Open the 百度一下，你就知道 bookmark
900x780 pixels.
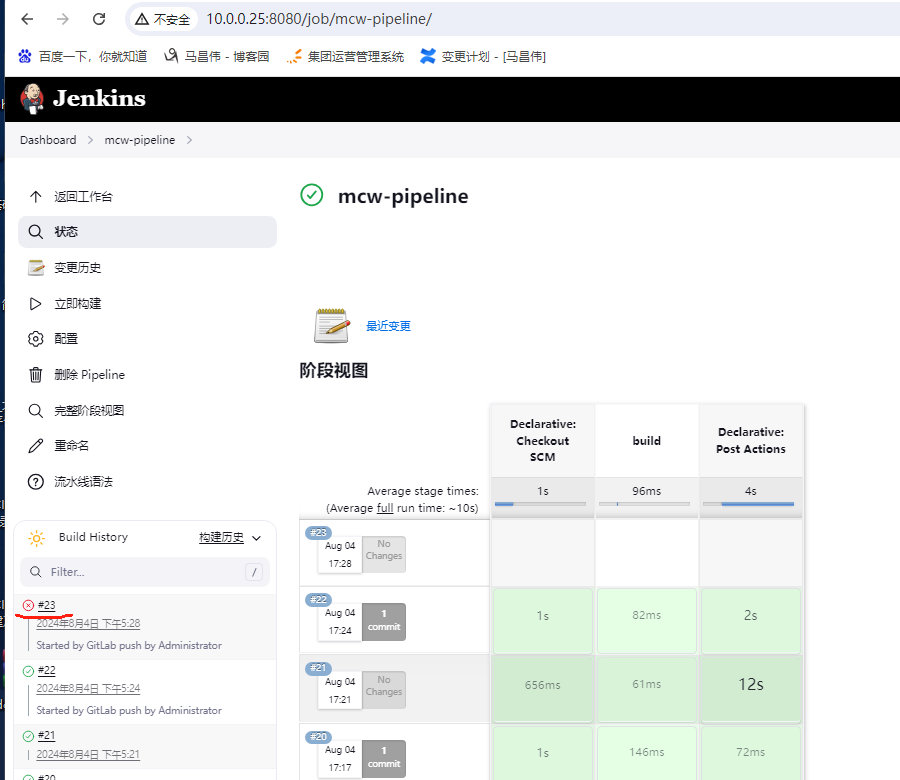coord(83,56)
